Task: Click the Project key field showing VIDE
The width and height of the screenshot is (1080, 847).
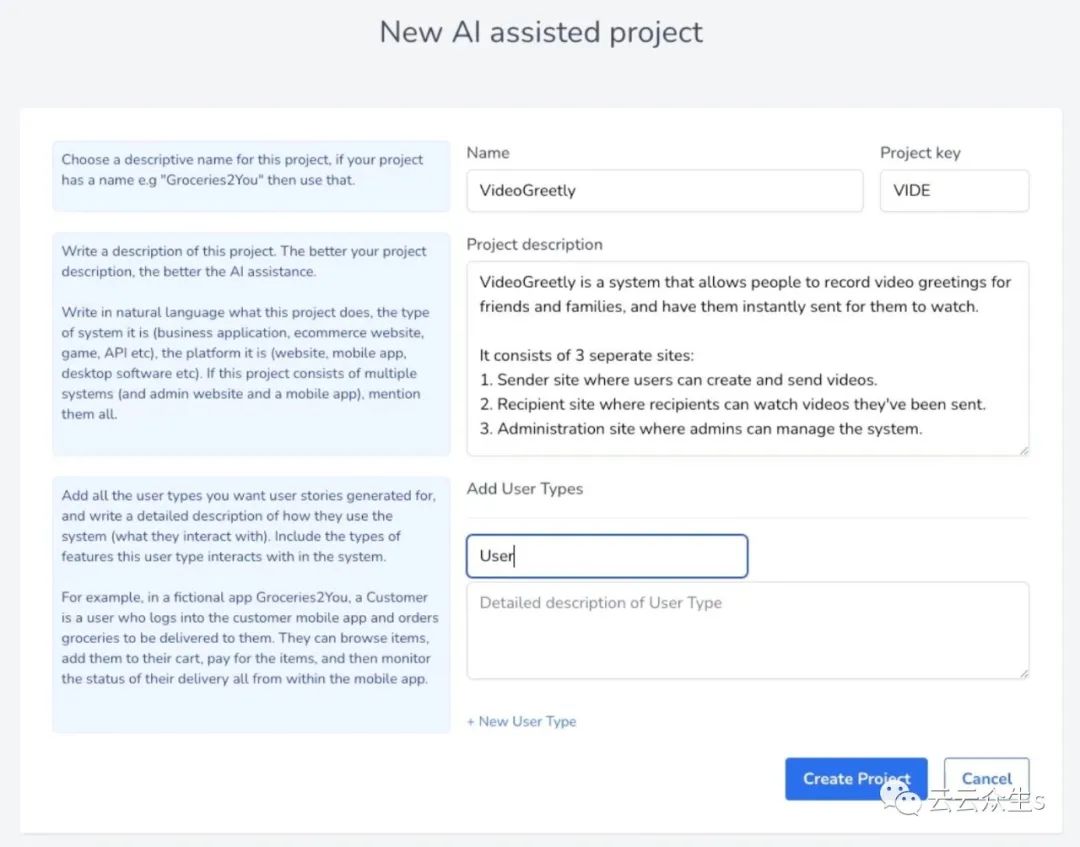Action: tap(953, 190)
